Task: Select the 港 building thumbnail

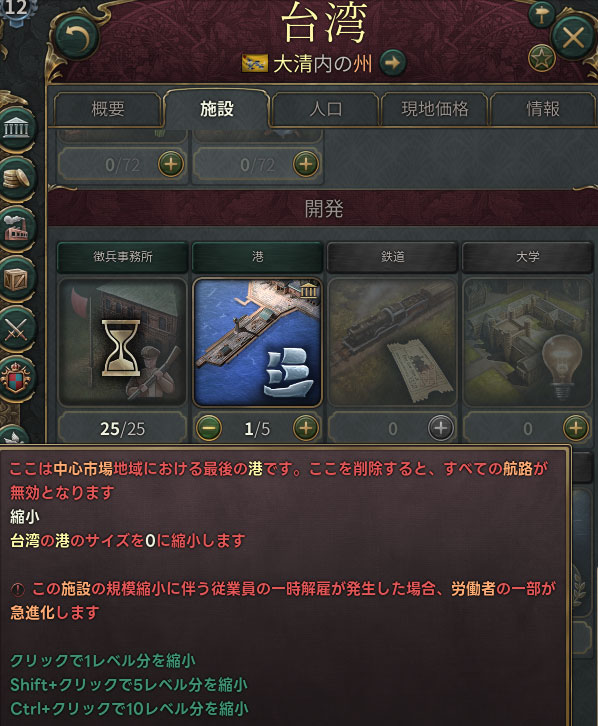Action: click(x=257, y=343)
